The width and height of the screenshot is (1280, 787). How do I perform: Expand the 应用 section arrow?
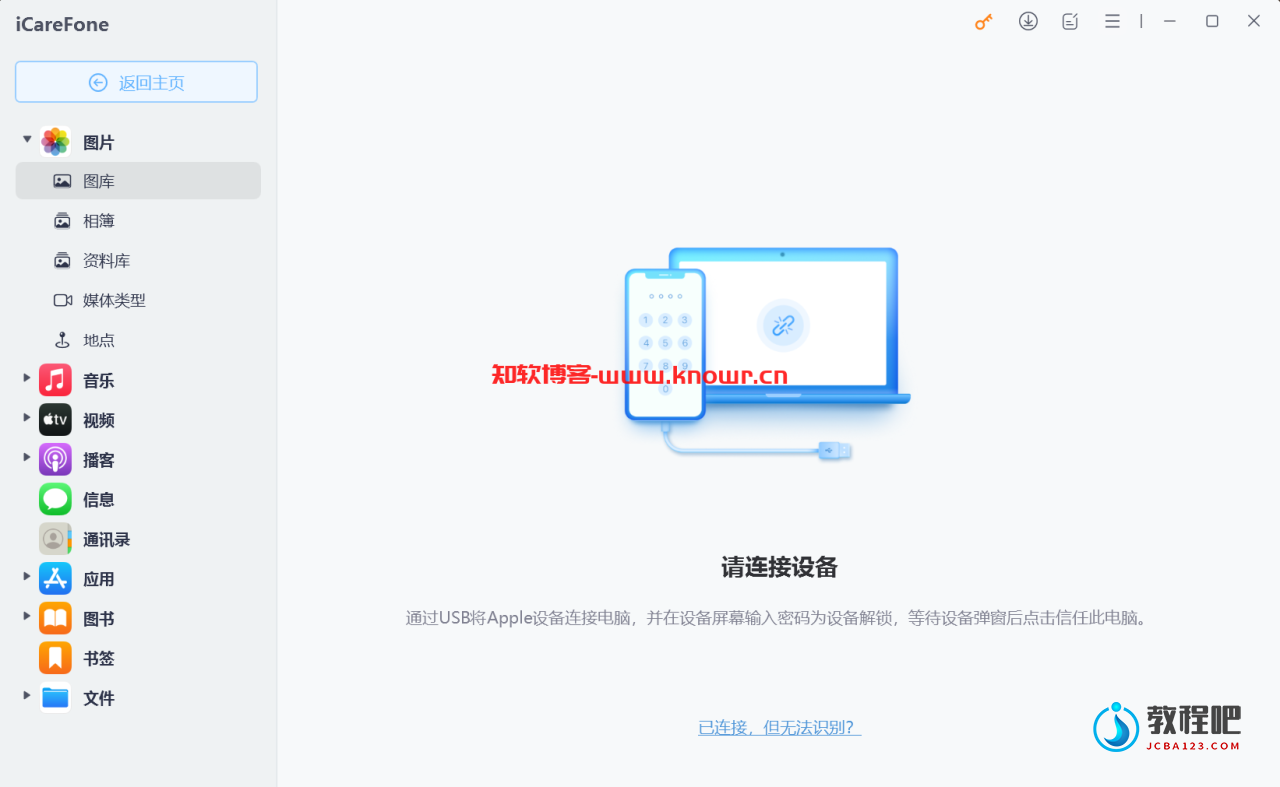tap(27, 577)
